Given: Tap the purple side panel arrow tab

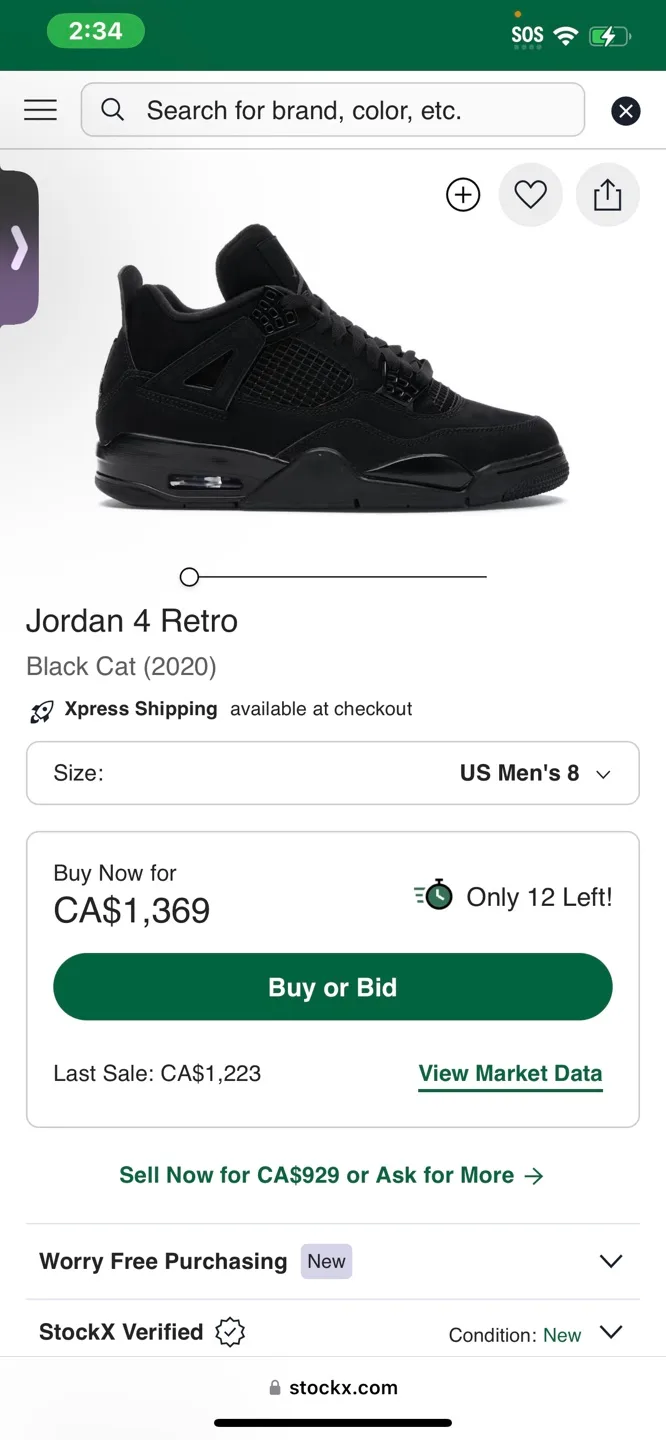Looking at the screenshot, I should click(x=20, y=247).
